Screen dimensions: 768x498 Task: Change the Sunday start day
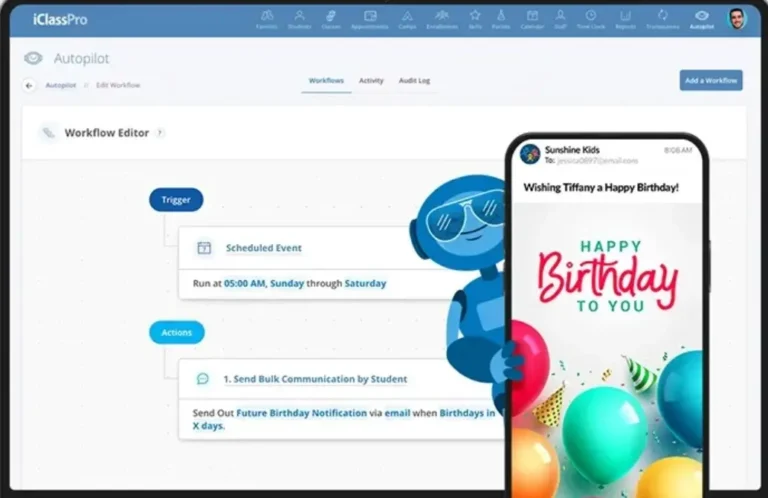pos(287,284)
